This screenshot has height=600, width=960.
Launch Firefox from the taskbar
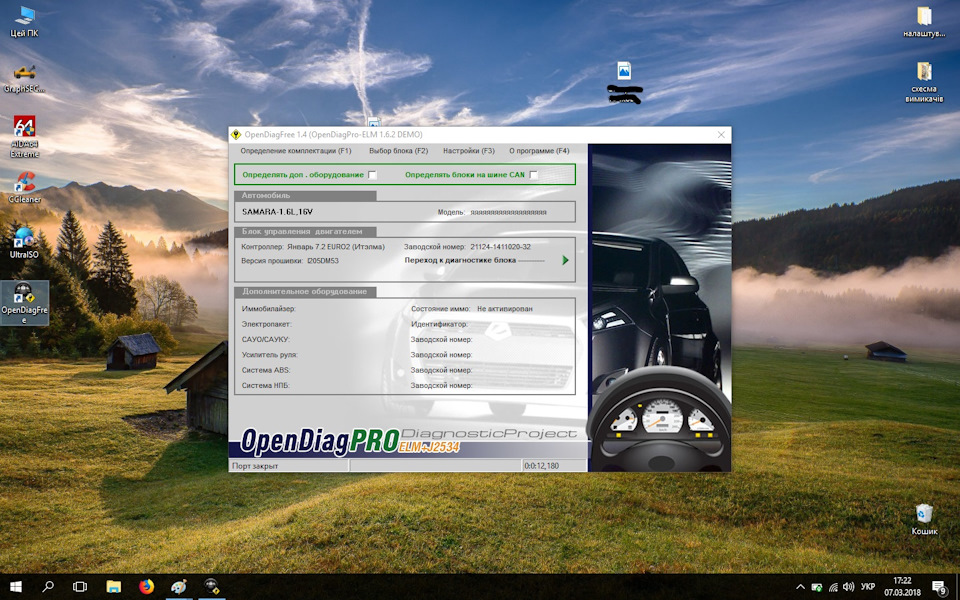[146, 587]
